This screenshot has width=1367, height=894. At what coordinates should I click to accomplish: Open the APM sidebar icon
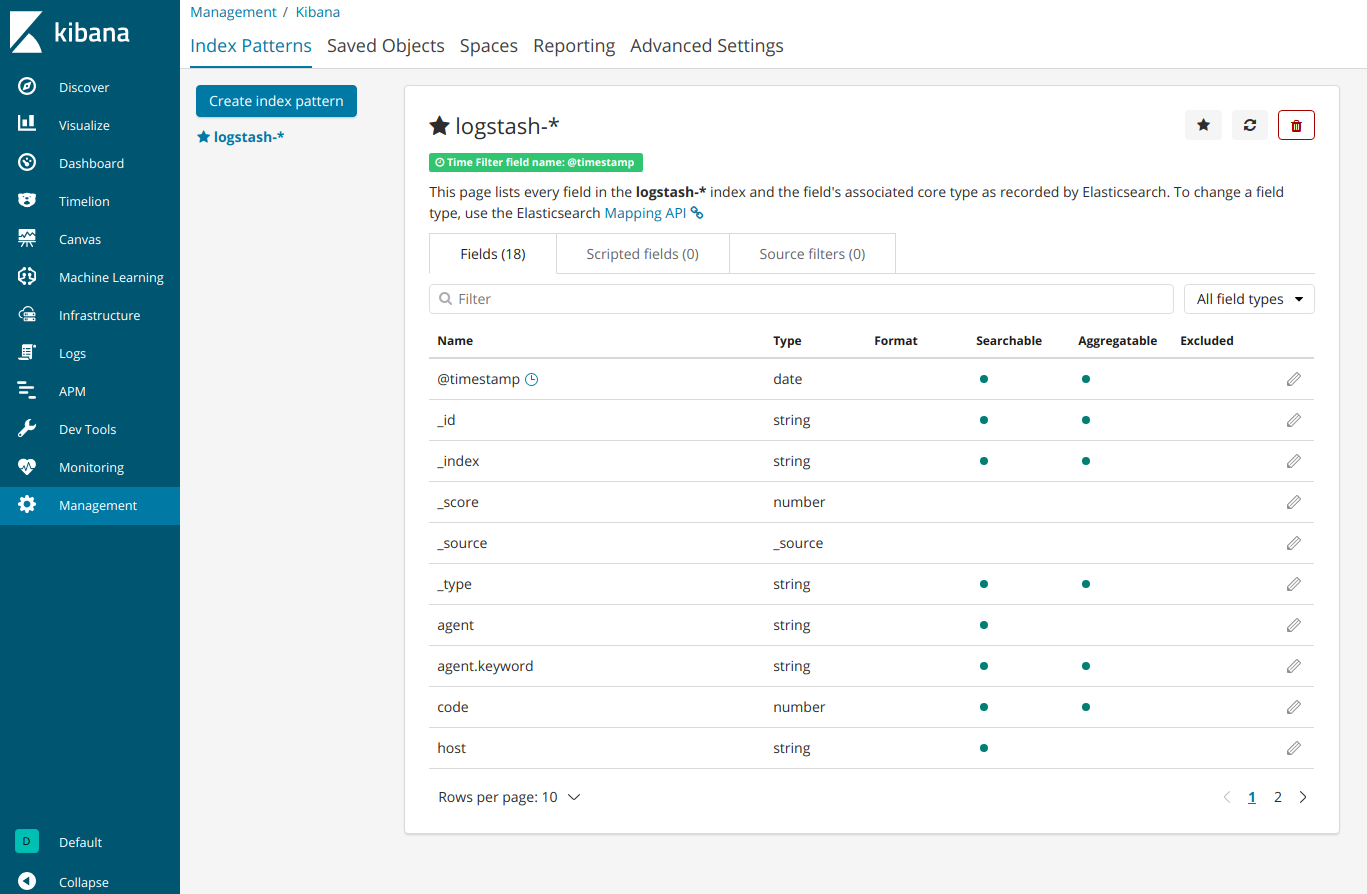28,390
